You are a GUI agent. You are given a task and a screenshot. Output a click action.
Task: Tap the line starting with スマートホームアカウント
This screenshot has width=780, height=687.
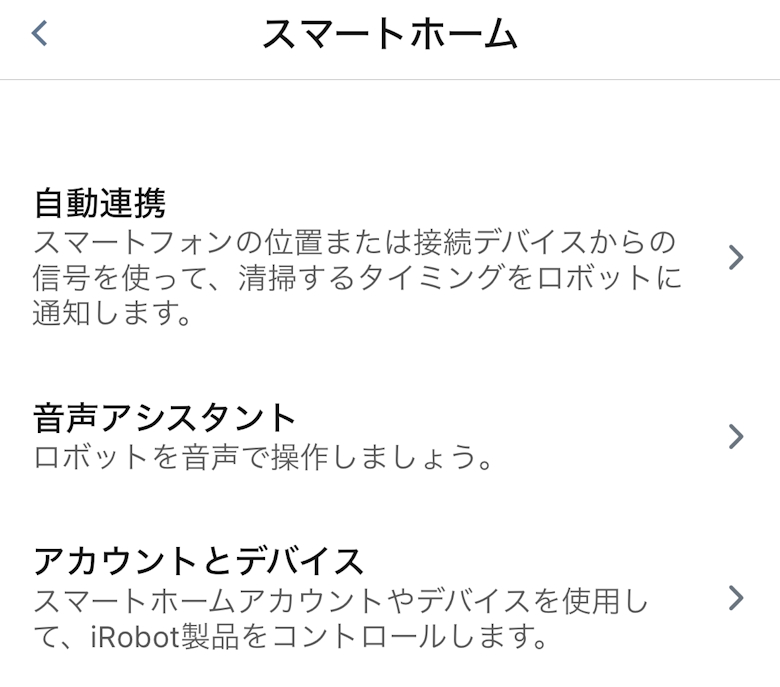(342, 602)
